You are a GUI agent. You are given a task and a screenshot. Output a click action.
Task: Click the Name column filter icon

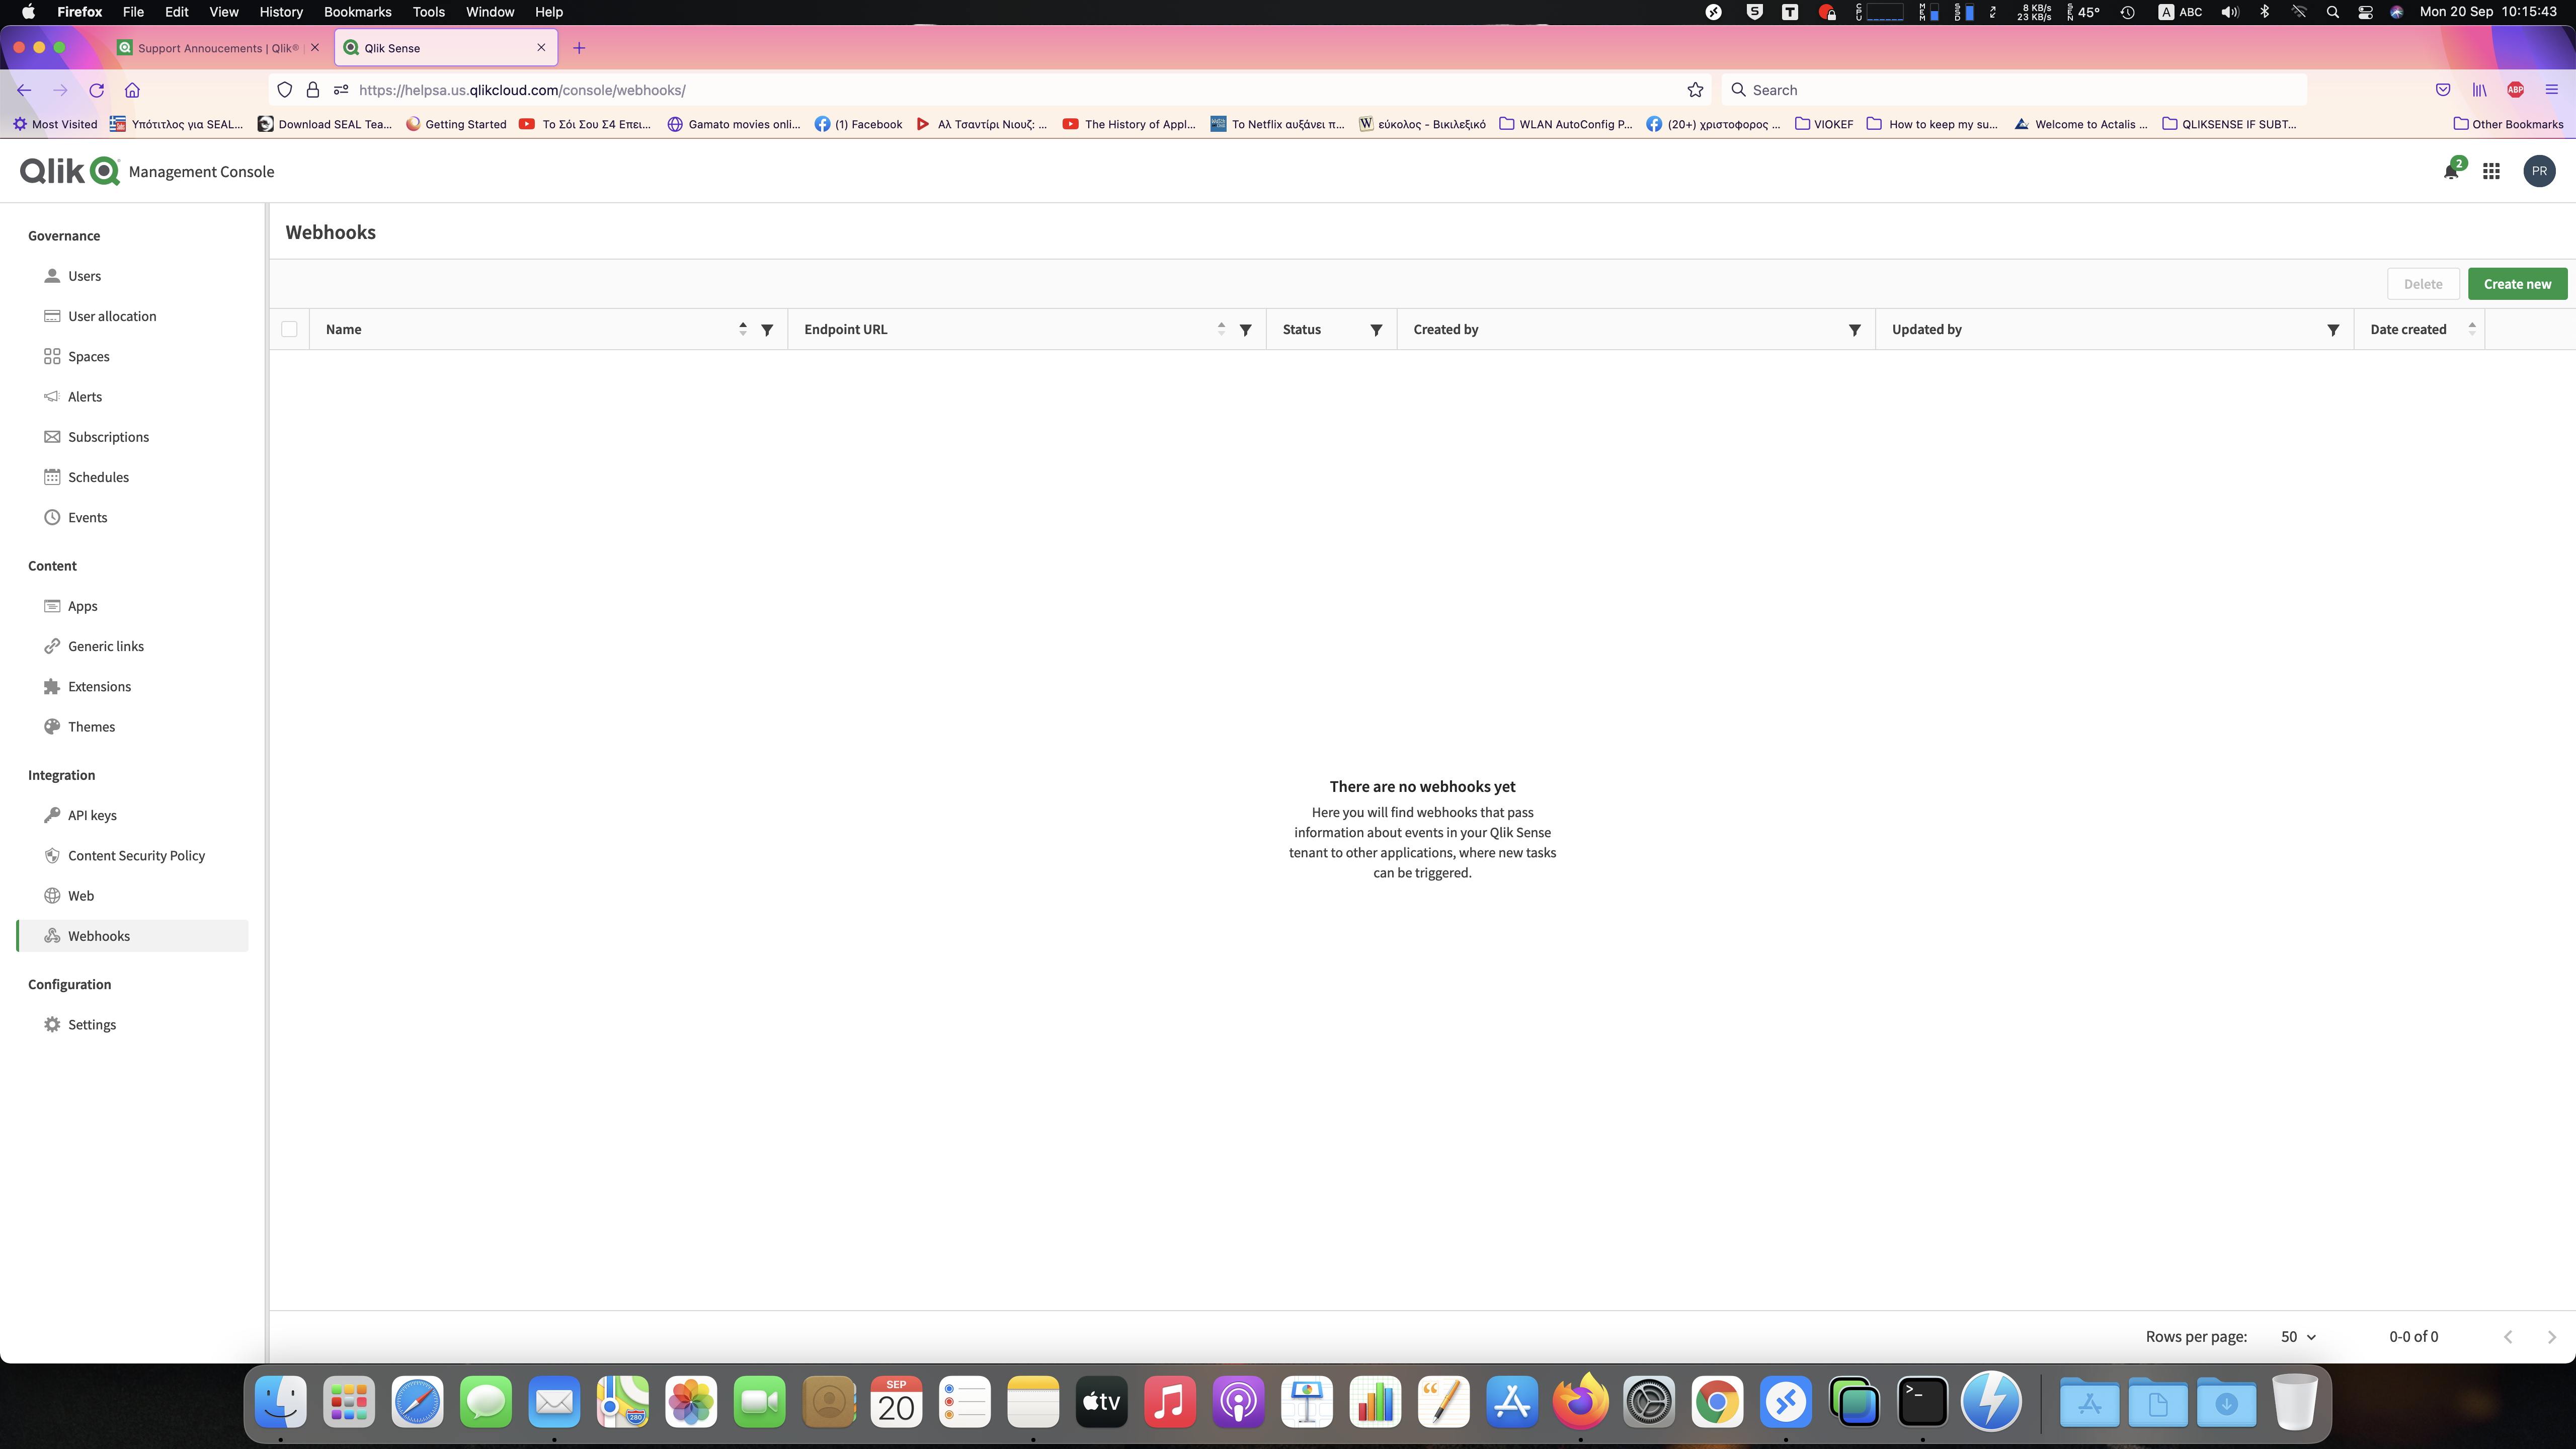coord(767,330)
